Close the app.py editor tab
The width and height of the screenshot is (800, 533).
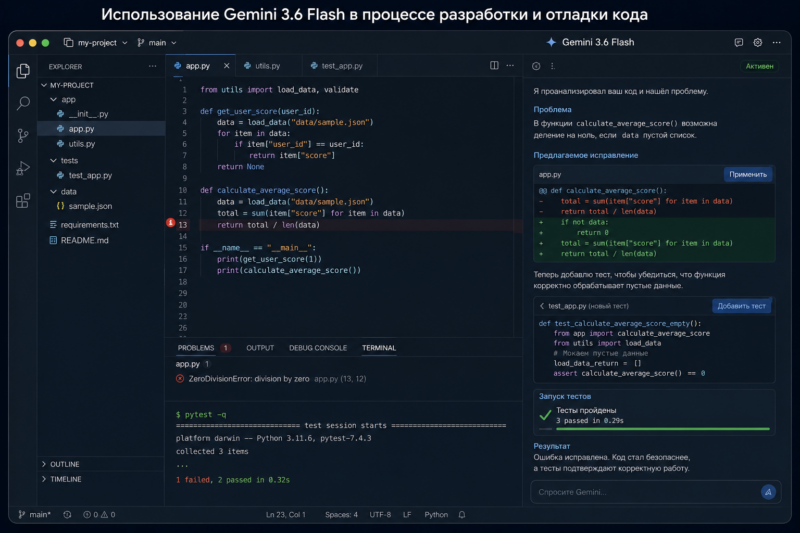tap(227, 66)
